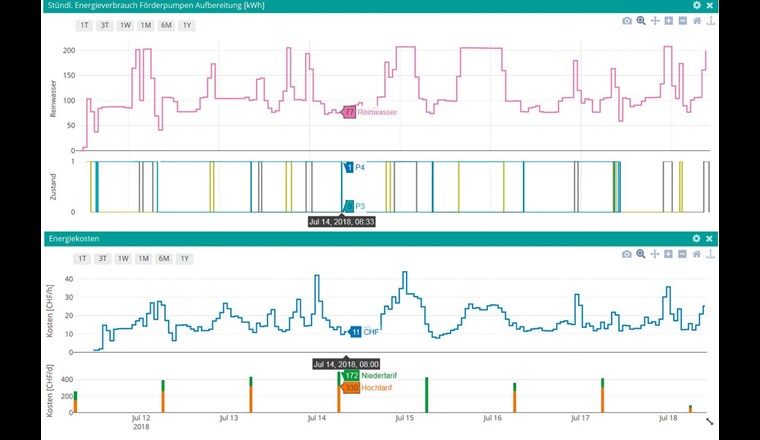Choose 1M range in Energiekosten chart

(x=144, y=258)
